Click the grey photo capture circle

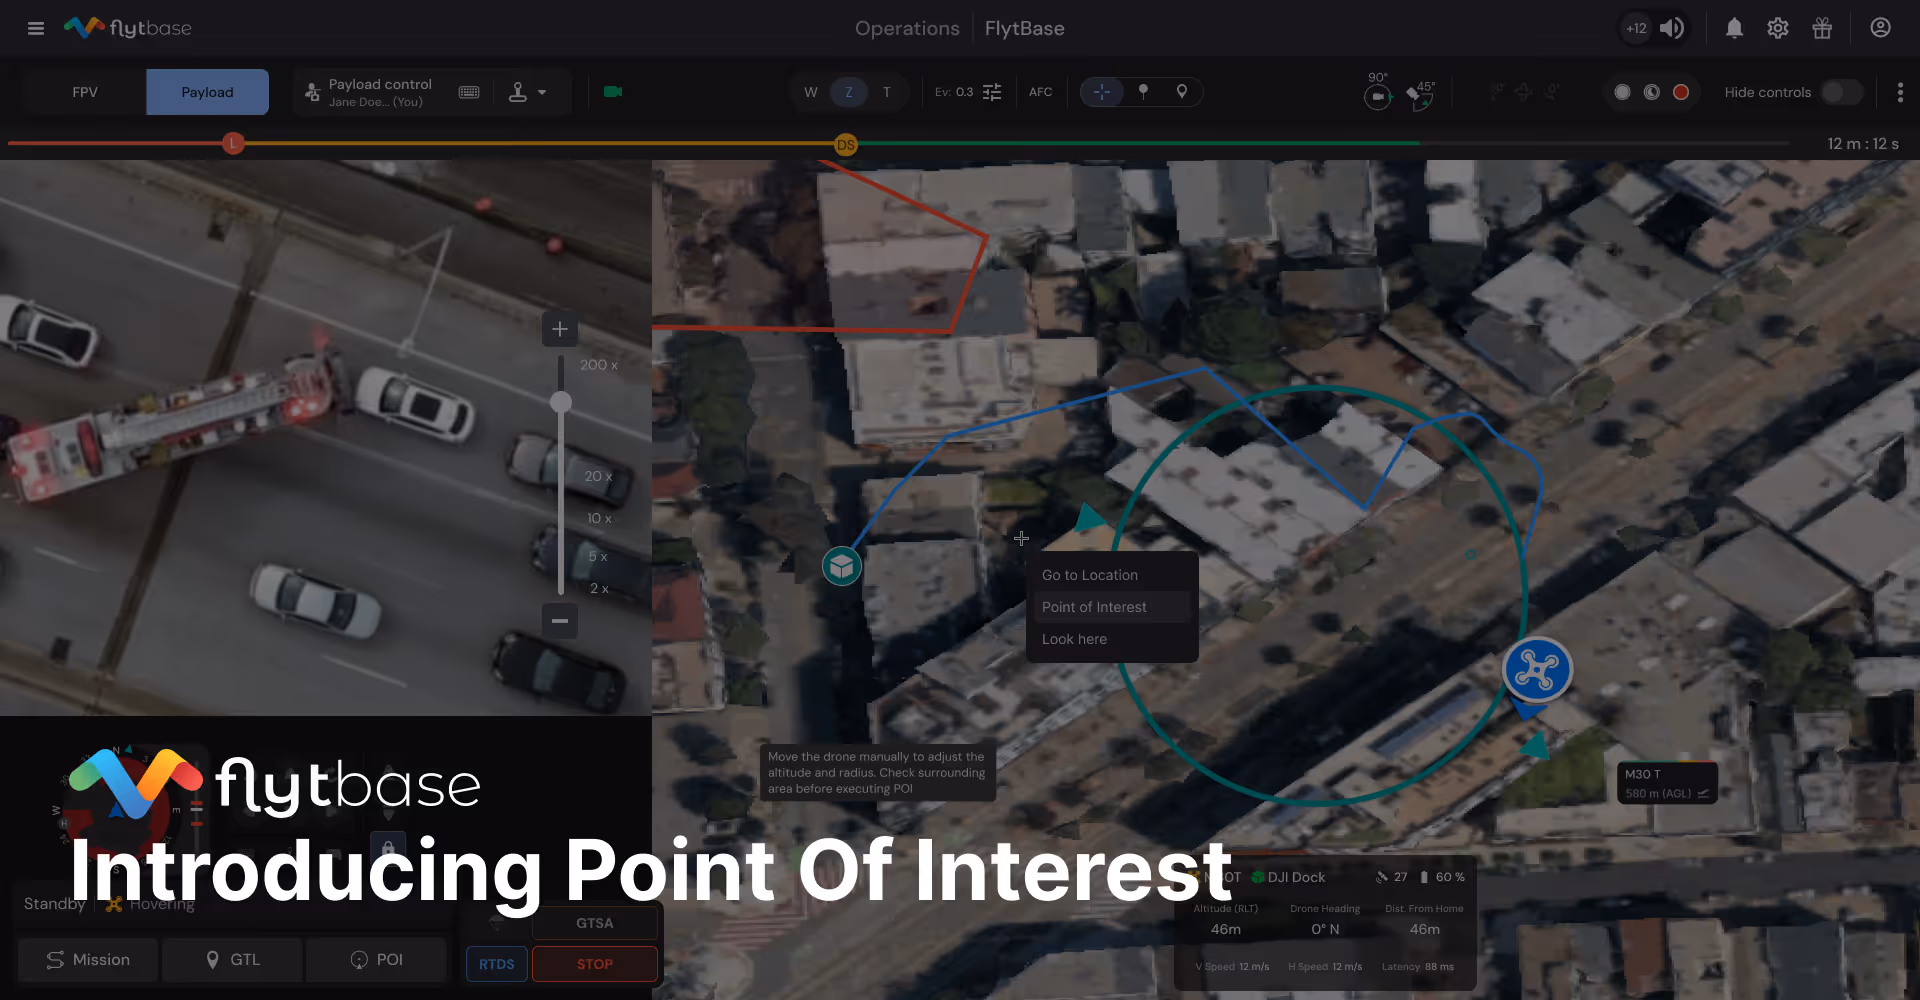click(x=1622, y=92)
